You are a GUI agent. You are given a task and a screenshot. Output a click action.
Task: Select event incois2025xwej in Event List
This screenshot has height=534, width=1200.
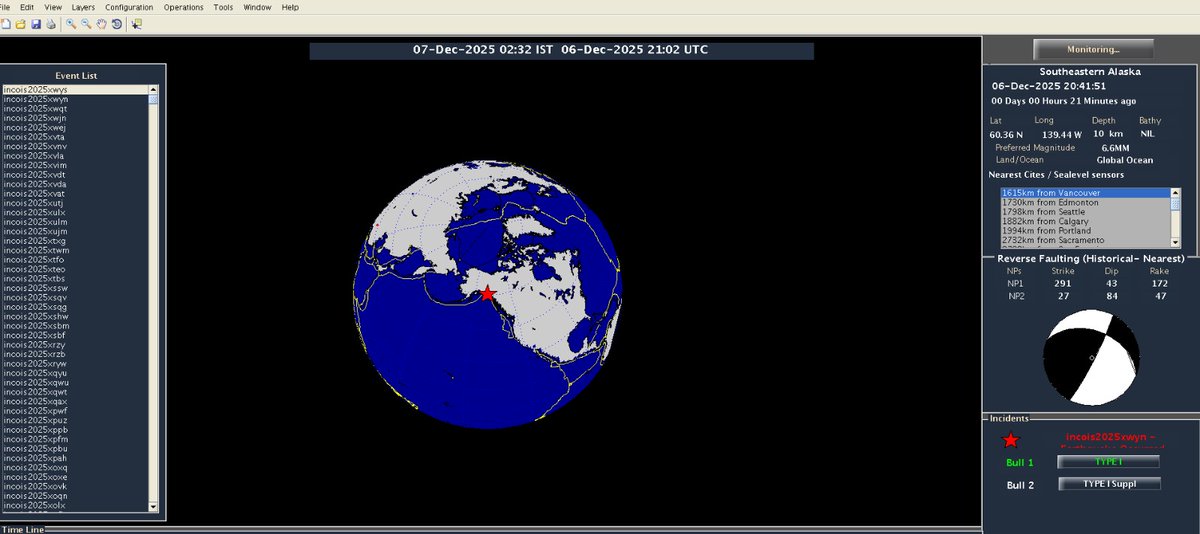[x=75, y=128]
